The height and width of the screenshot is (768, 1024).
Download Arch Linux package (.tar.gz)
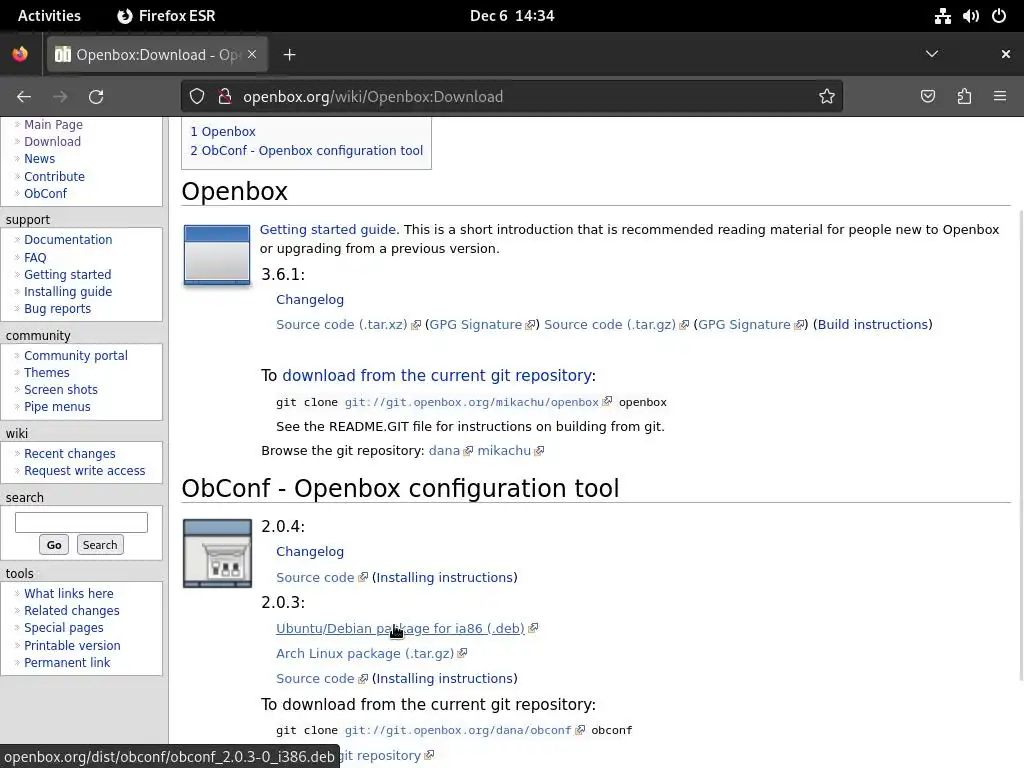tap(365, 653)
